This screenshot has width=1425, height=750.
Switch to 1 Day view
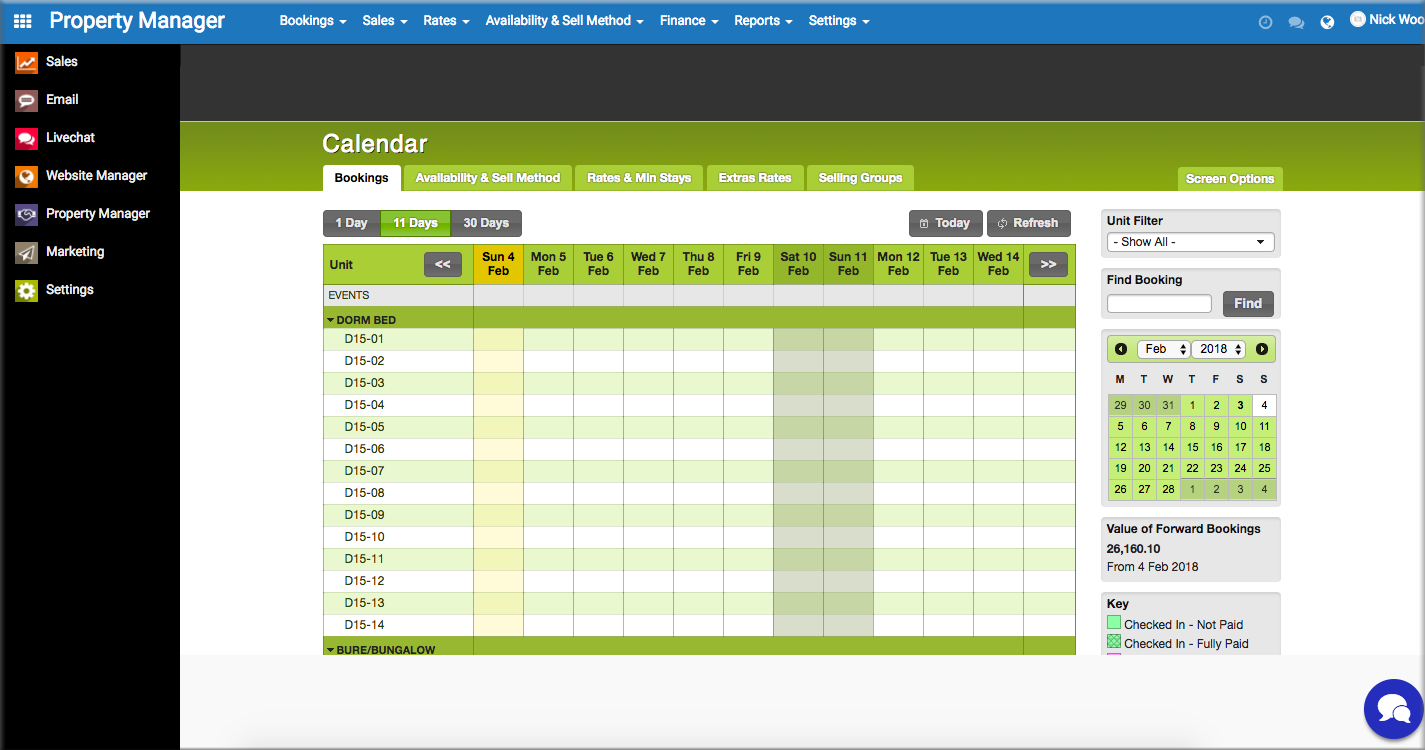[x=351, y=223]
